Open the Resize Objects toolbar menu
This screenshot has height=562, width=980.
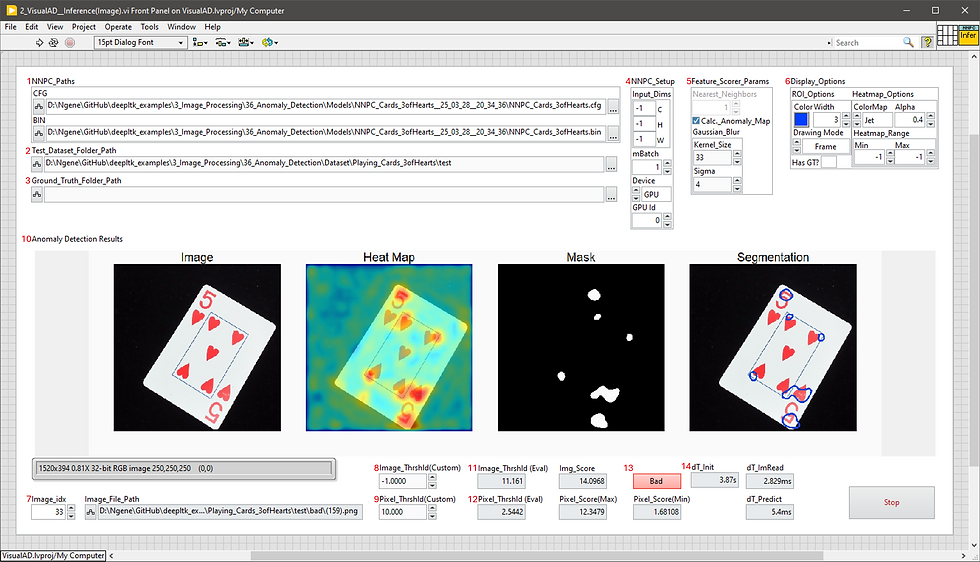(x=246, y=43)
